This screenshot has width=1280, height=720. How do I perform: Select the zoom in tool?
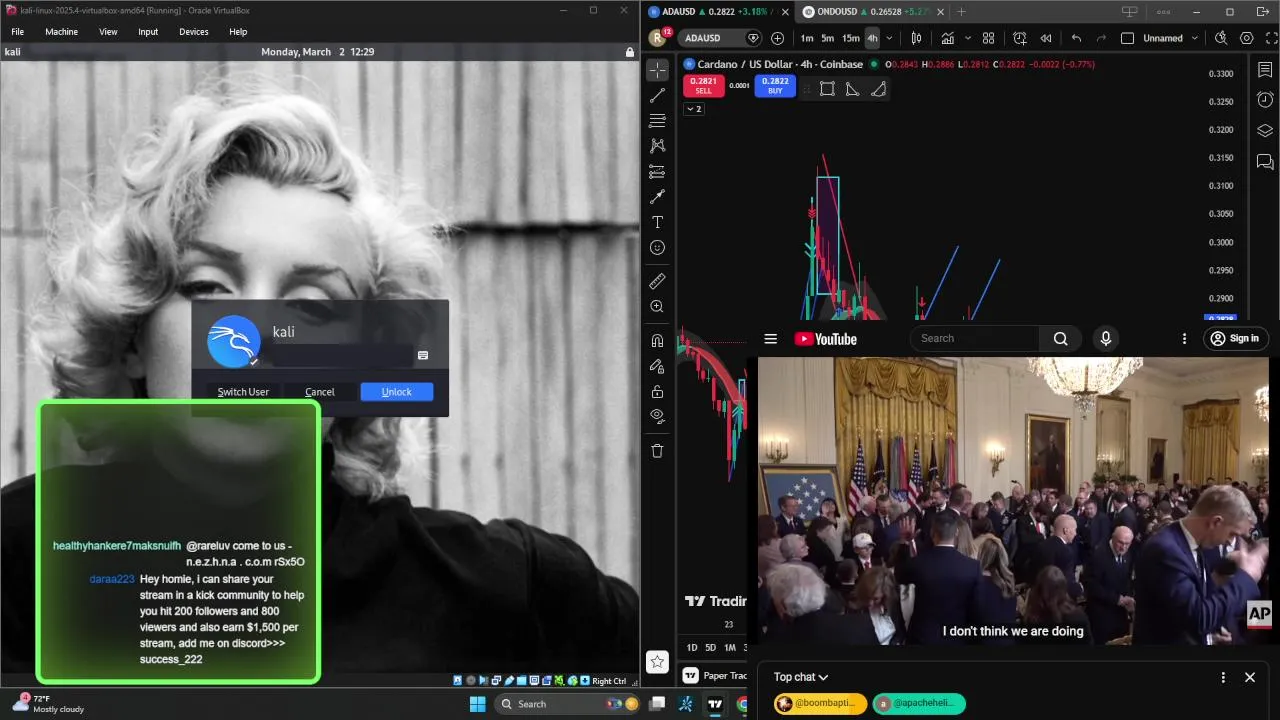coord(657,307)
